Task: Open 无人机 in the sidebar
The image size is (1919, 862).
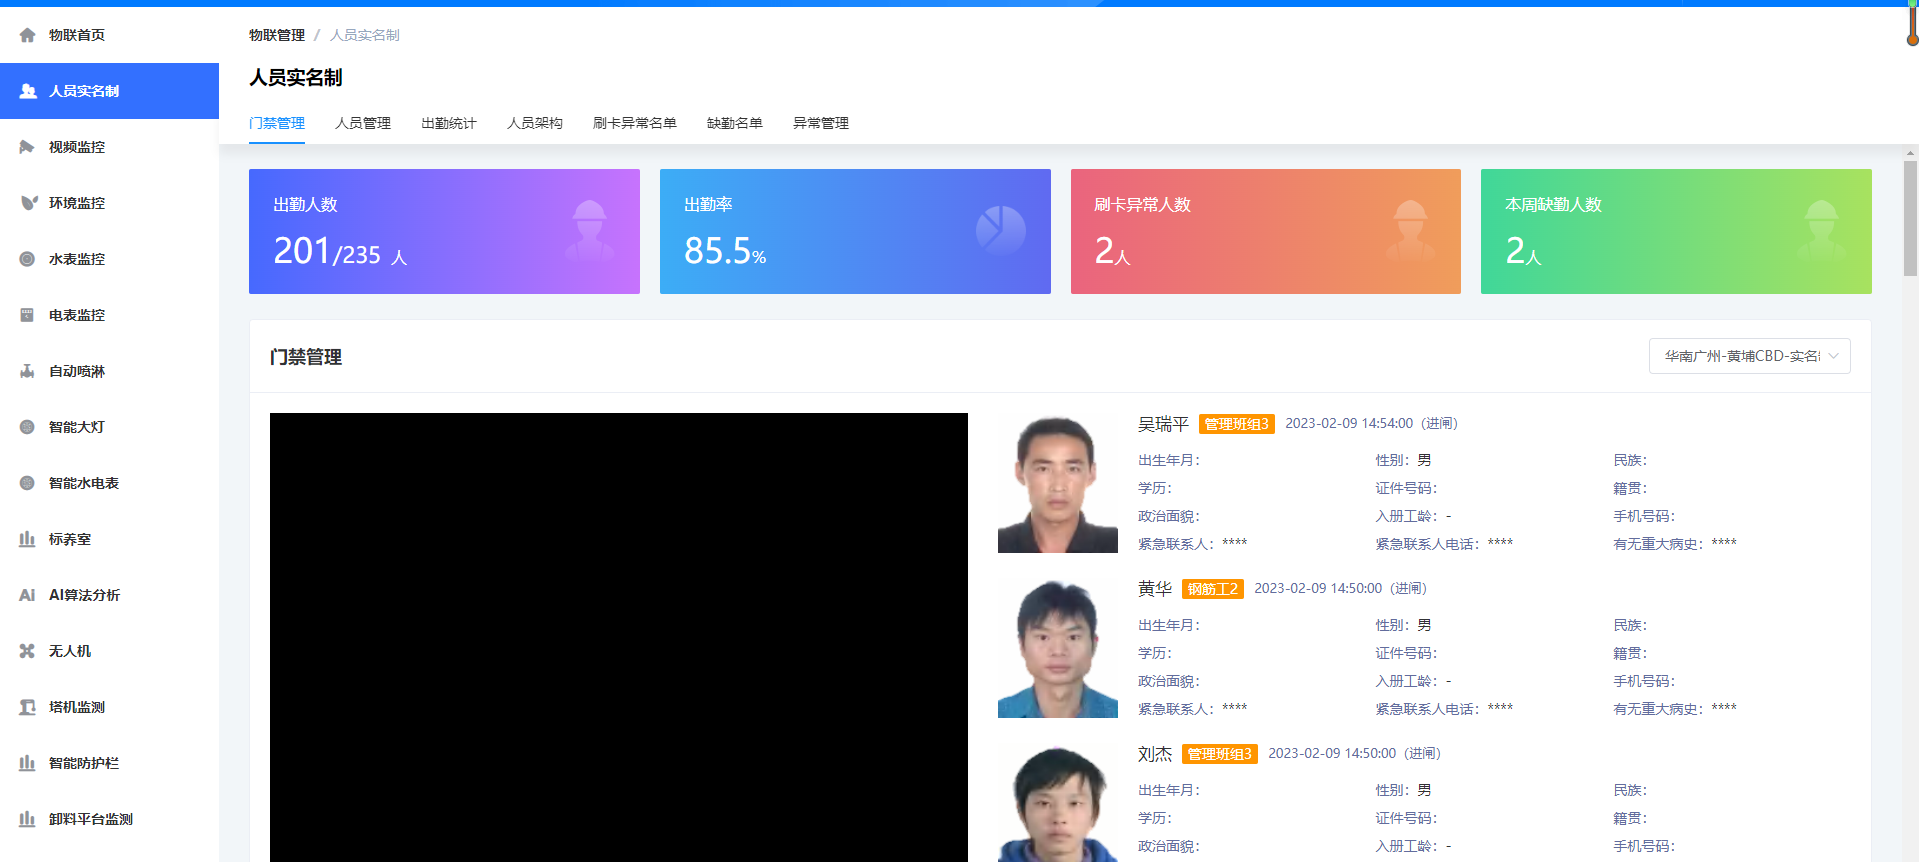Action: [109, 651]
